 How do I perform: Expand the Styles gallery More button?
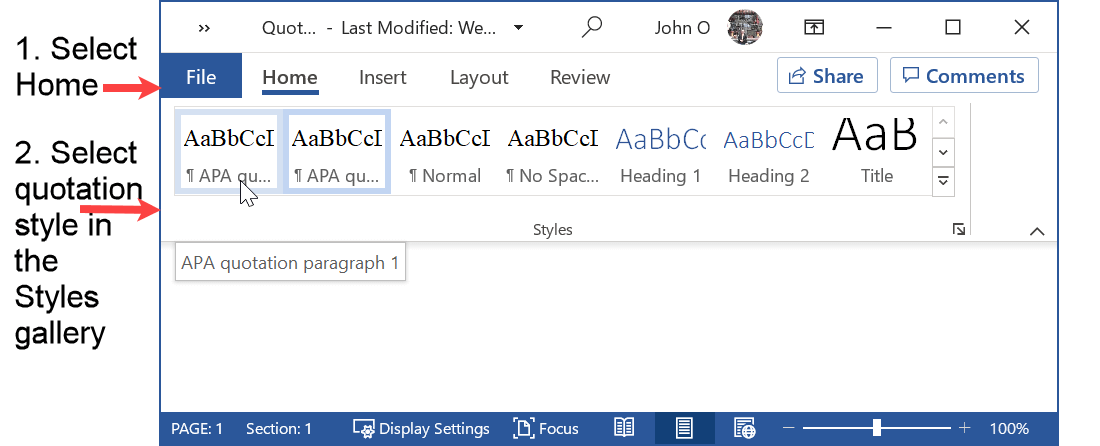pyautogui.click(x=944, y=182)
